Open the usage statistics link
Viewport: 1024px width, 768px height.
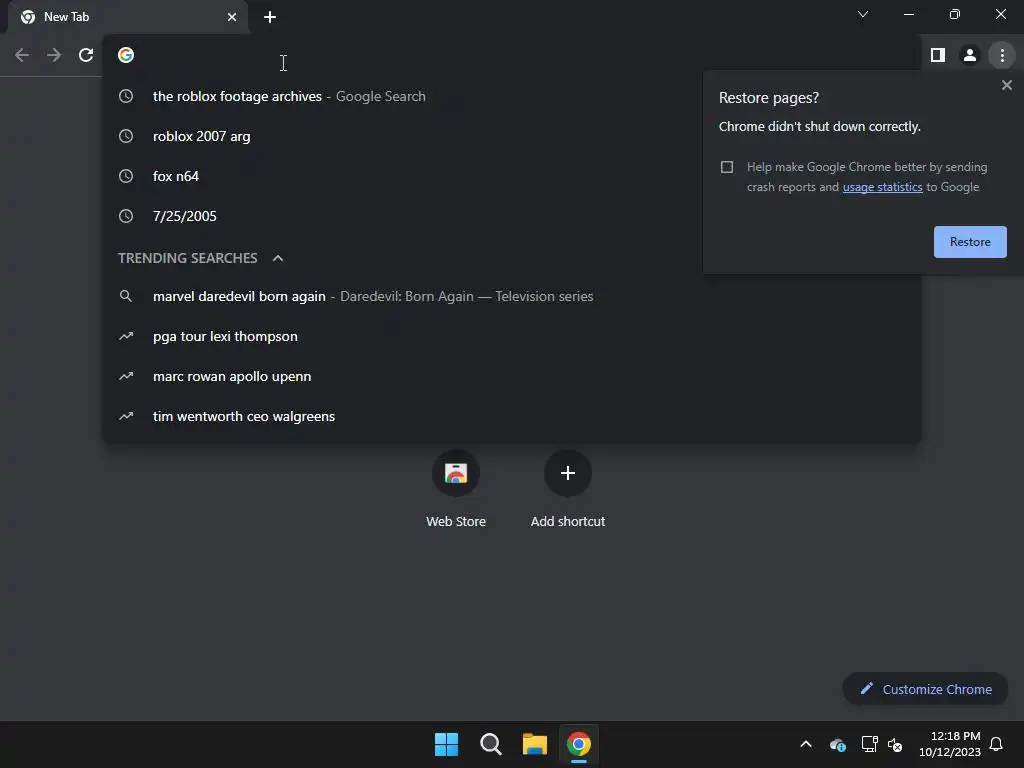[882, 187]
